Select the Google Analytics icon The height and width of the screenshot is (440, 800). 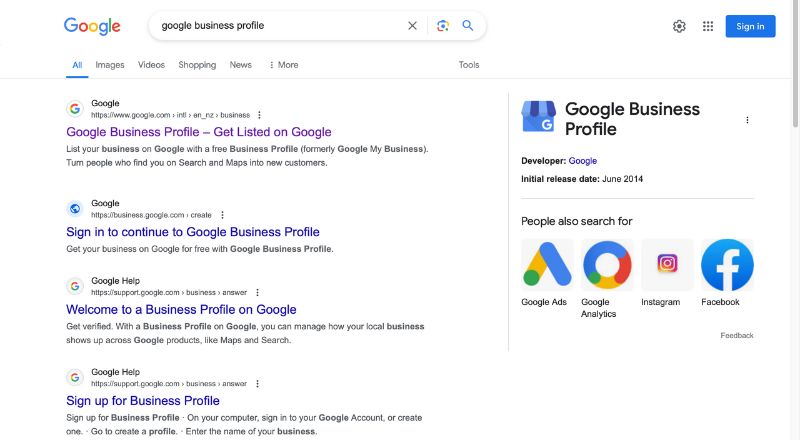(x=607, y=264)
